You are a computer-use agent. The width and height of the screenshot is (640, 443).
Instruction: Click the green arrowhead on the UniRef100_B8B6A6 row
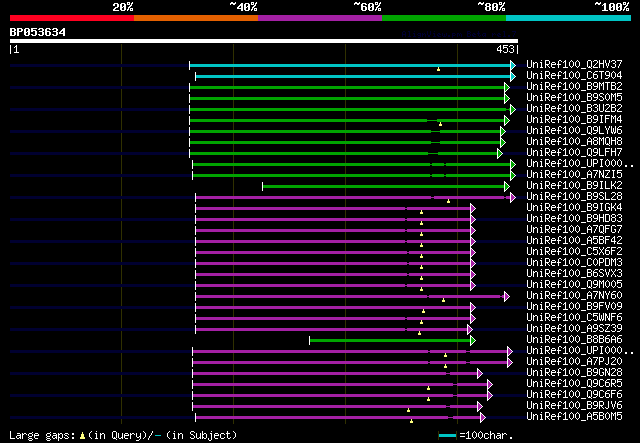[473, 341]
